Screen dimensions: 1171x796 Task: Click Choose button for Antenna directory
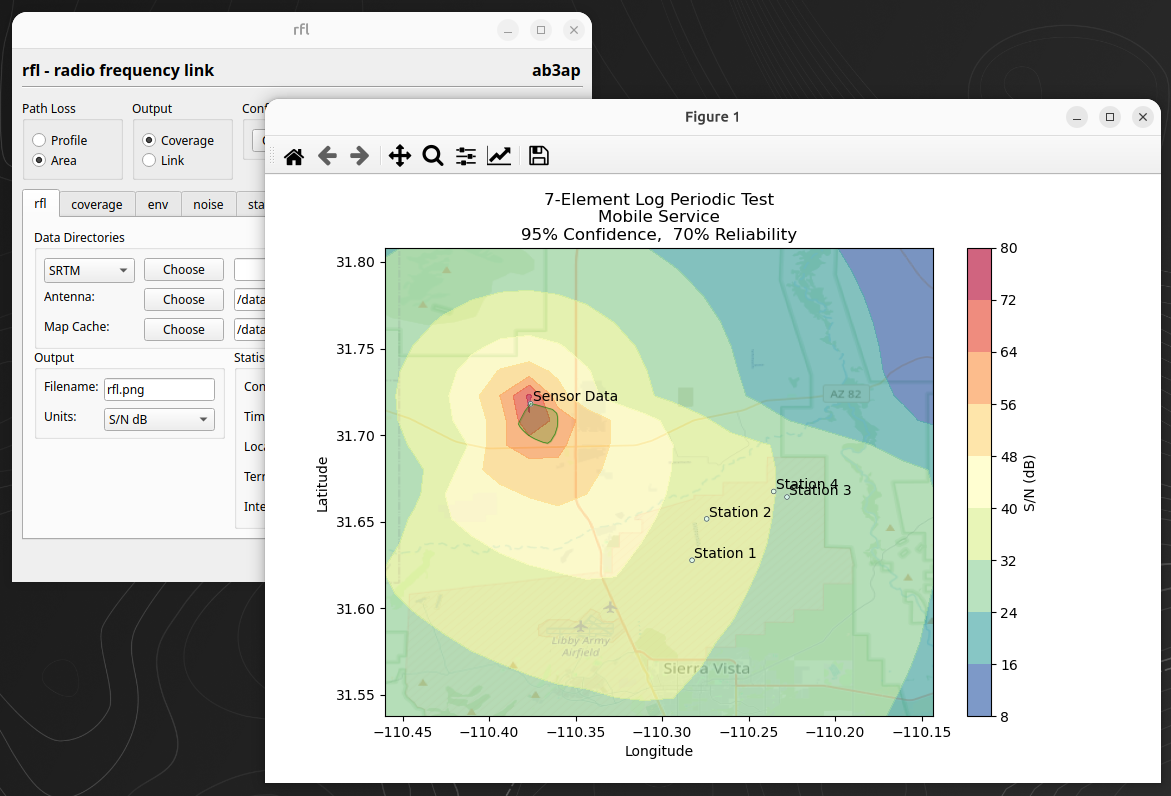184,299
